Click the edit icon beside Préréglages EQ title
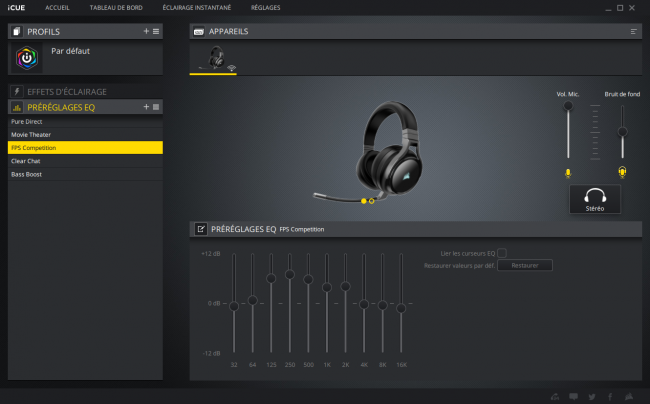 (x=201, y=229)
